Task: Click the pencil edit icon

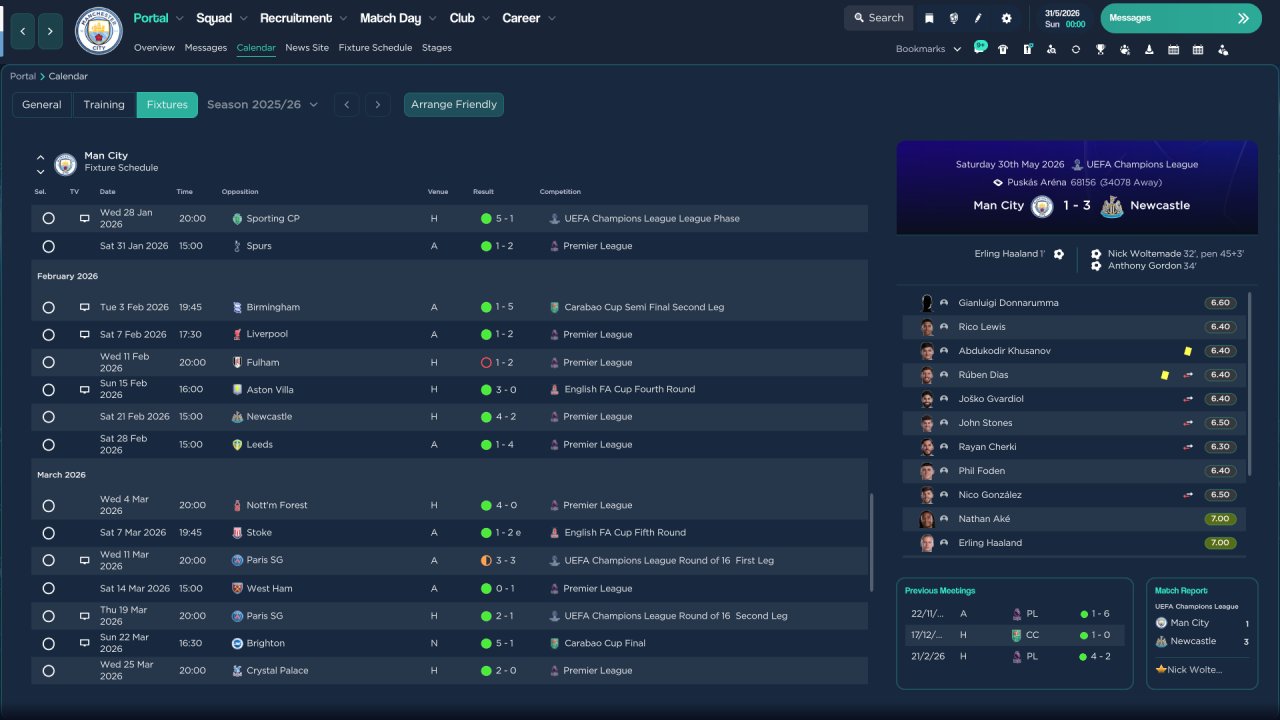Action: [978, 18]
